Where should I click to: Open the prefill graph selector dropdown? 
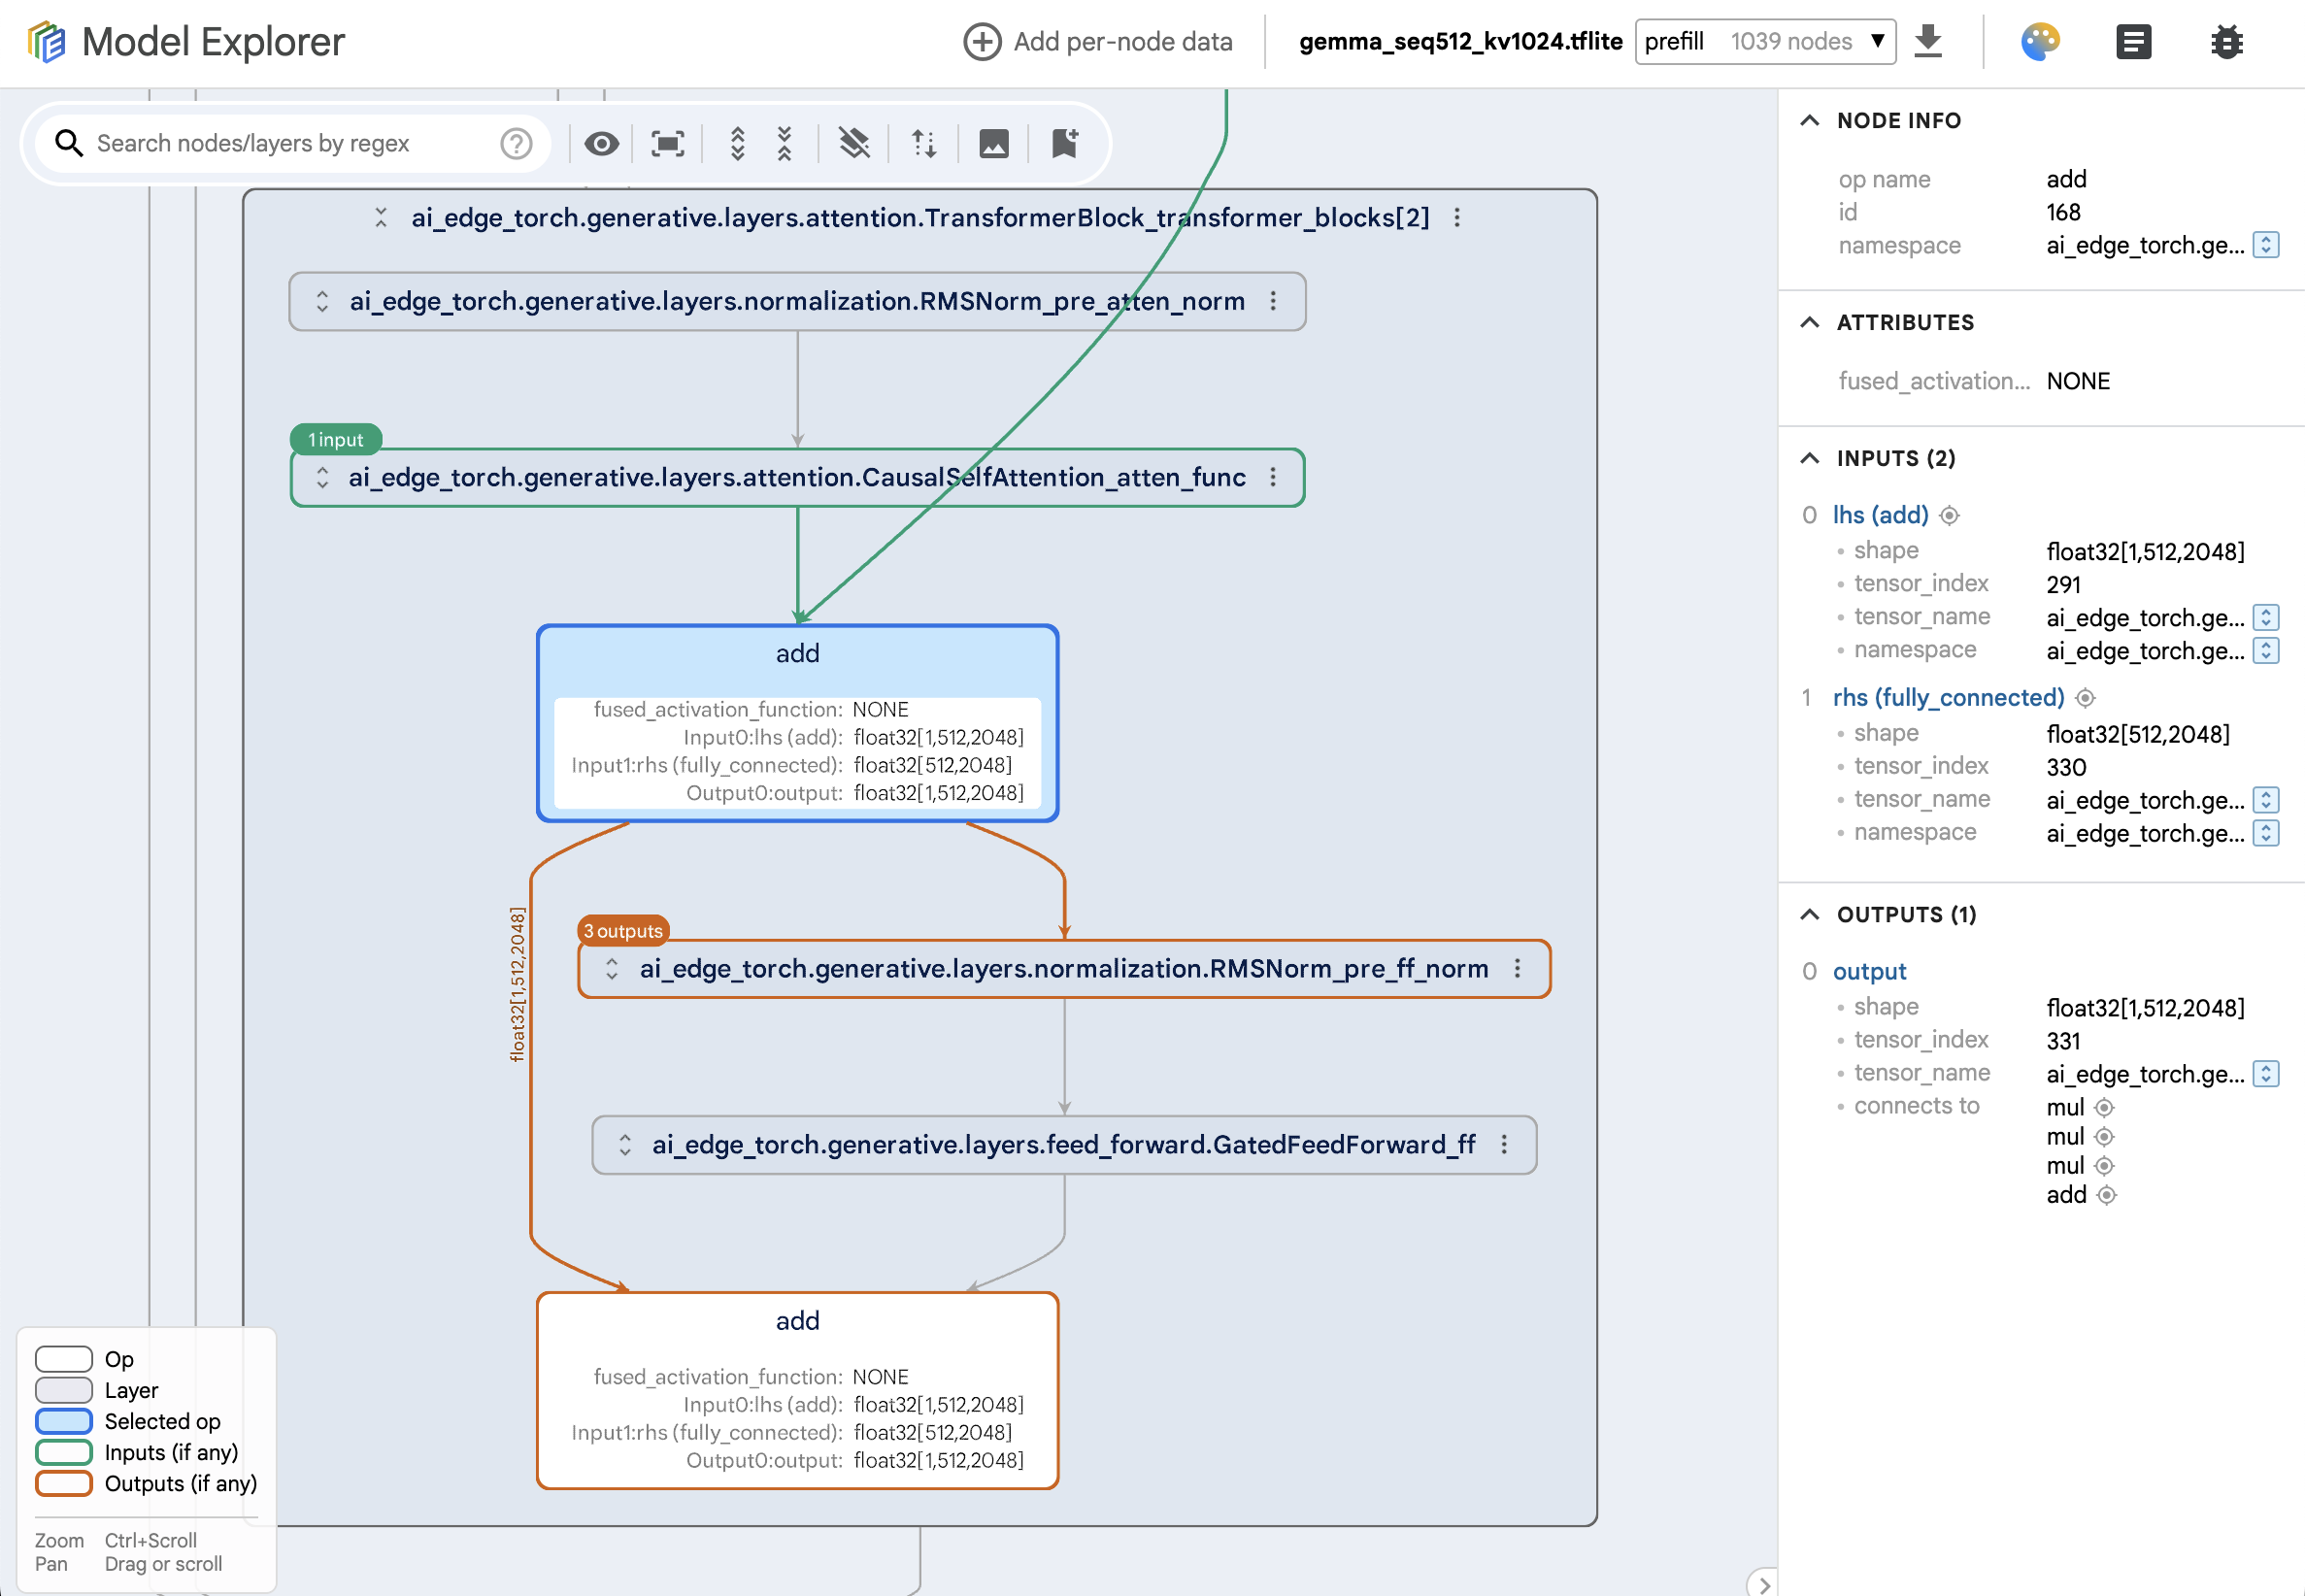1880,41
